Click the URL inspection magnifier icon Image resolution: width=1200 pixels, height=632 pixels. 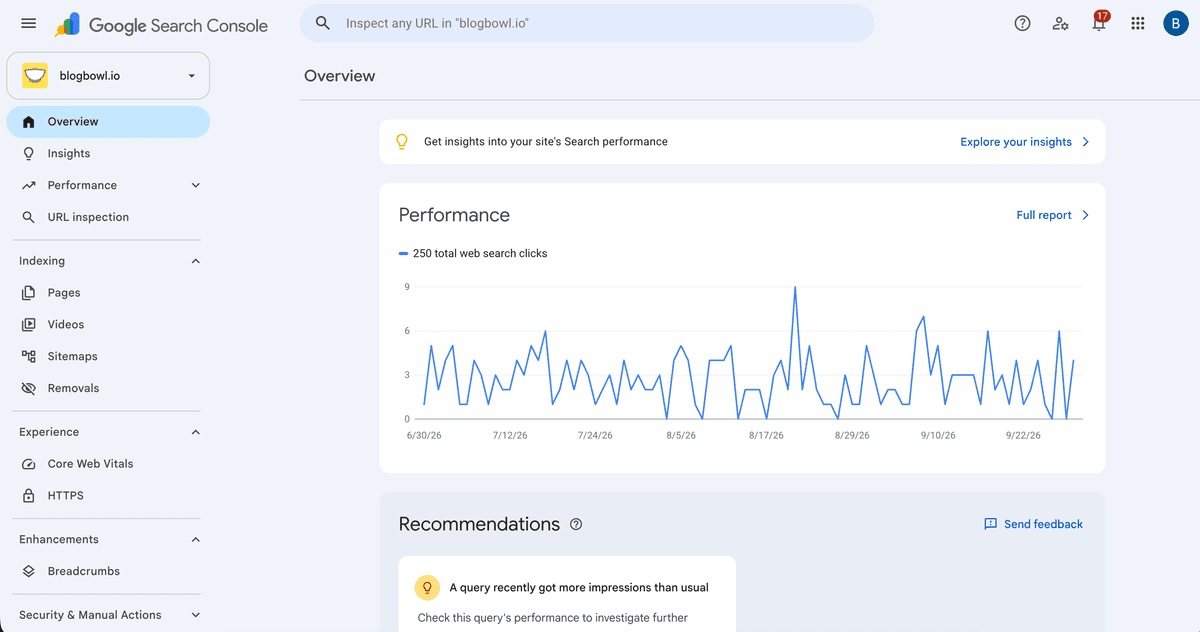pyautogui.click(x=29, y=217)
